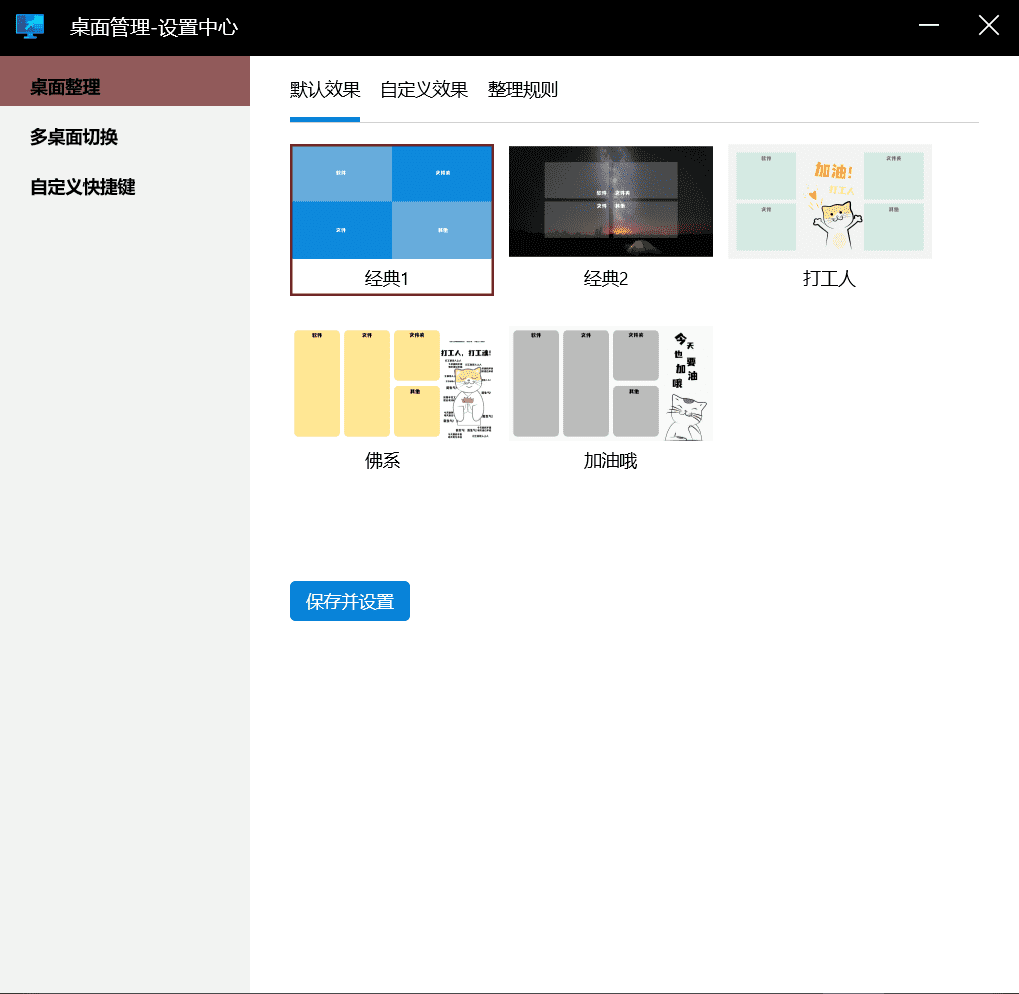The height and width of the screenshot is (994, 1019).
Task: Open the 桌面整理 sidebar section
Action: click(125, 81)
